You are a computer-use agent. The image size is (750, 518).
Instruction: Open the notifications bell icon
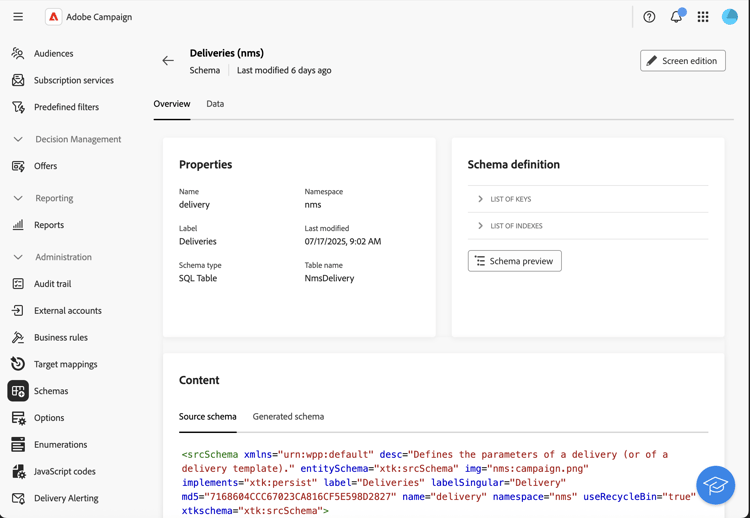(676, 17)
